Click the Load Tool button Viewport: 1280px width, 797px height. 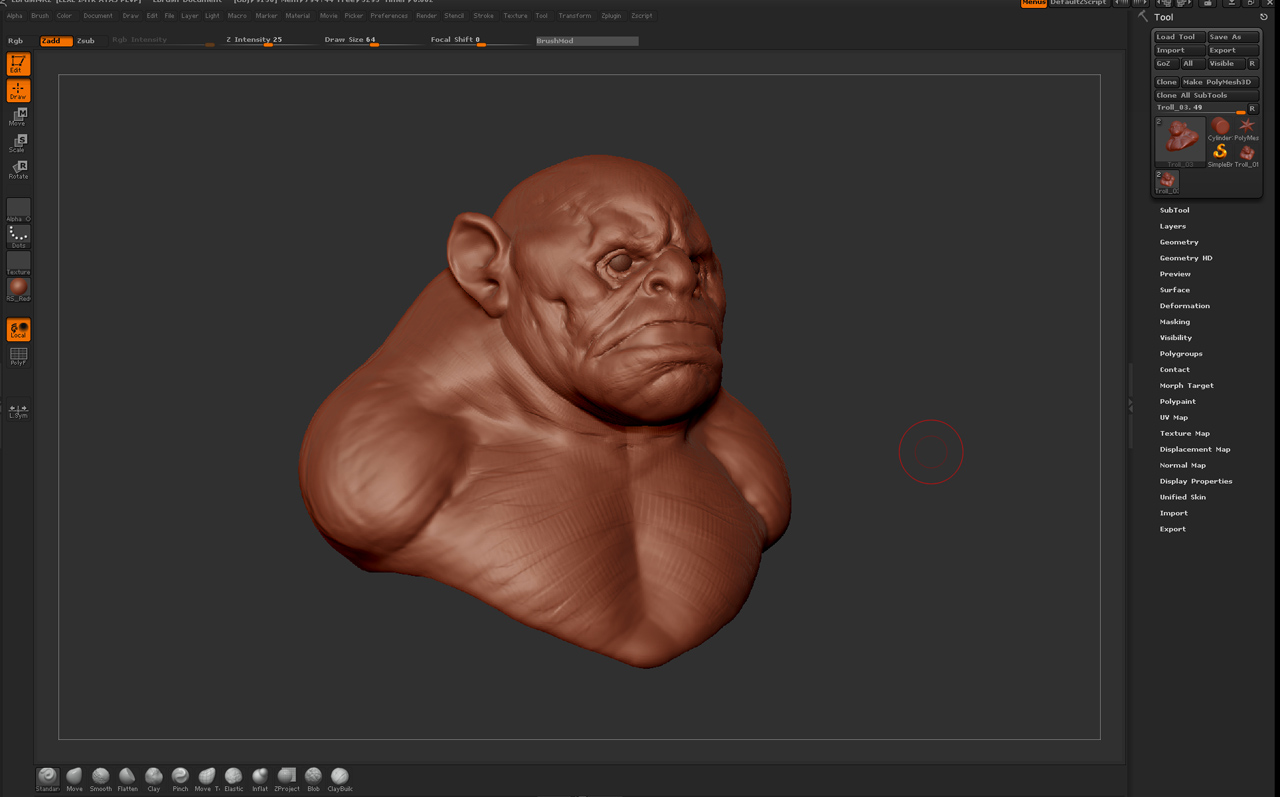coord(1179,37)
